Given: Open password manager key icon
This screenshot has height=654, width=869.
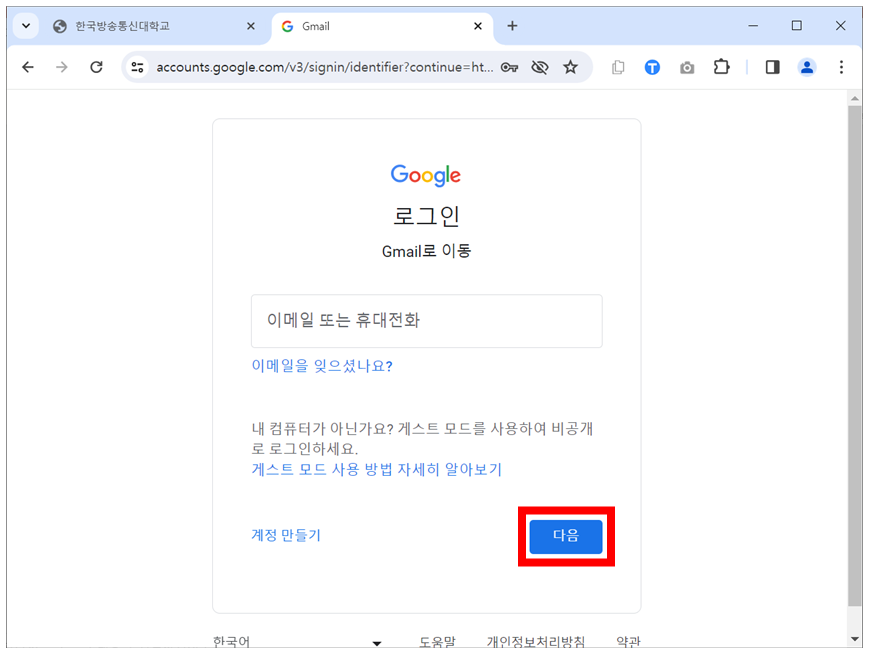Looking at the screenshot, I should pyautogui.click(x=509, y=67).
